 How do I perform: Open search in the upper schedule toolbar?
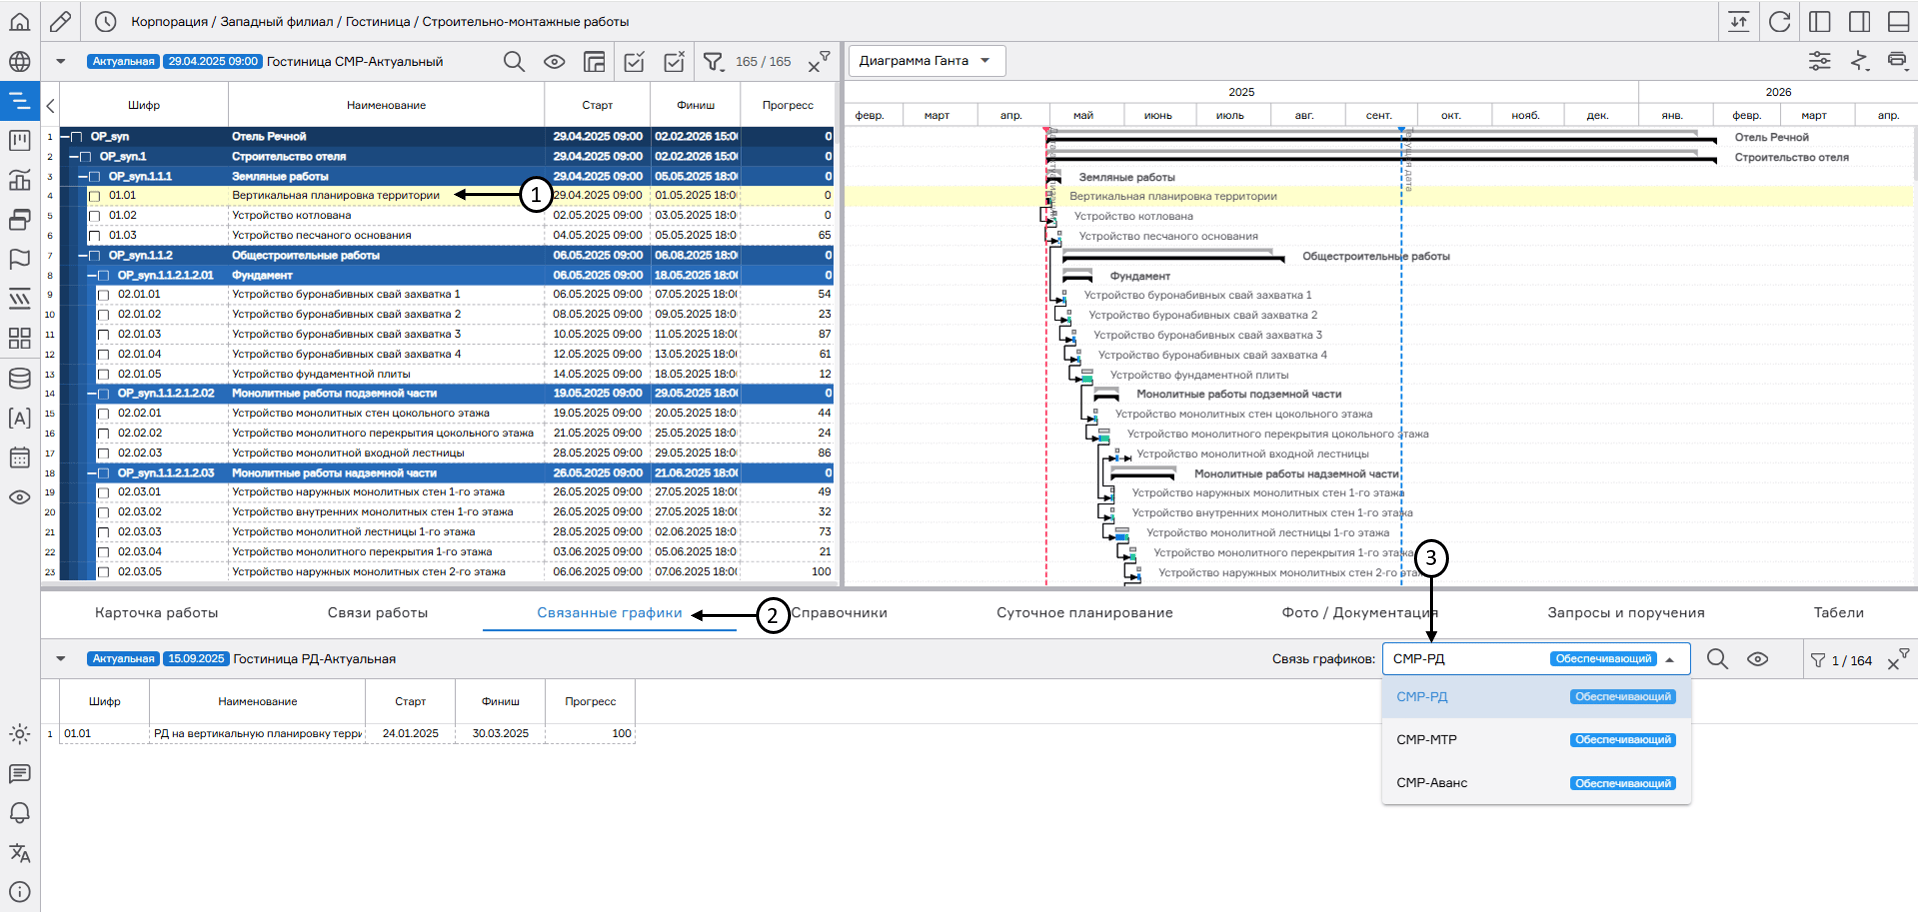pos(514,62)
